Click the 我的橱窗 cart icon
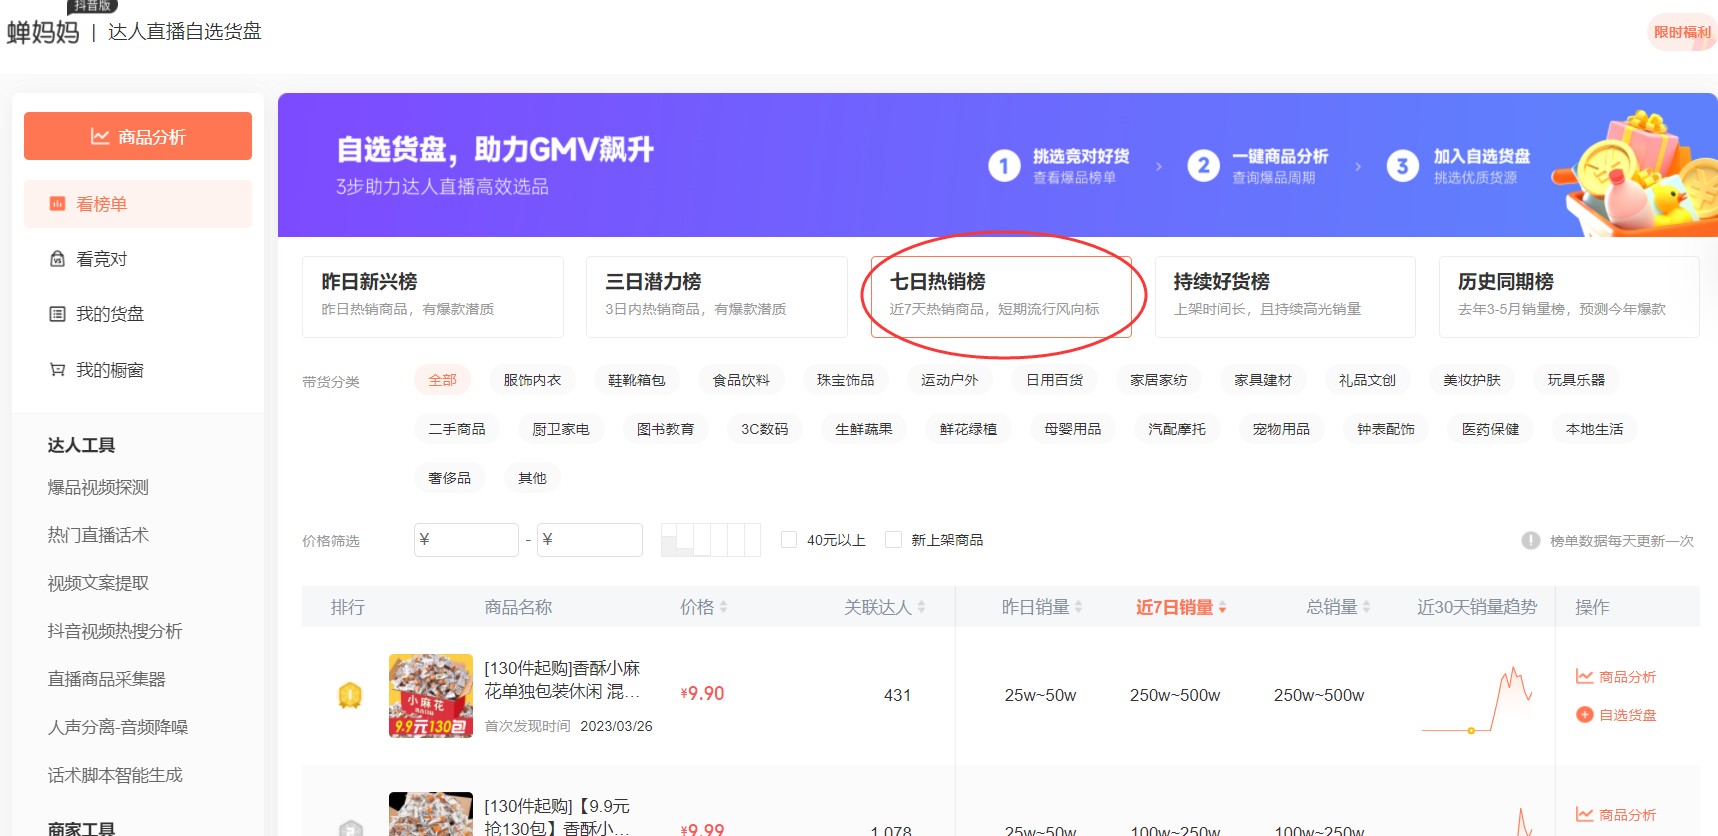 point(58,370)
